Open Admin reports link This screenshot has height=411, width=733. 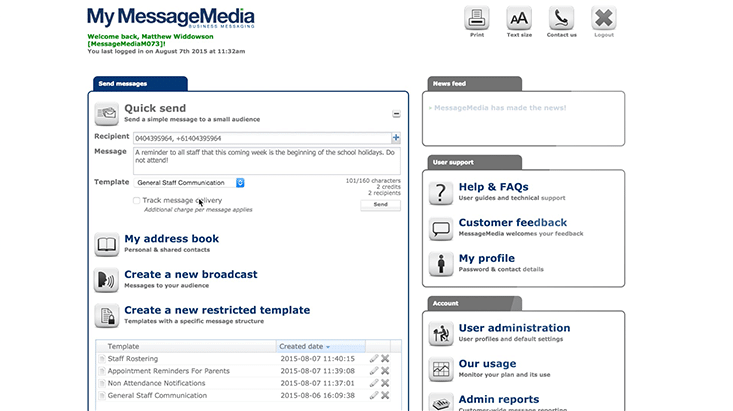click(499, 399)
